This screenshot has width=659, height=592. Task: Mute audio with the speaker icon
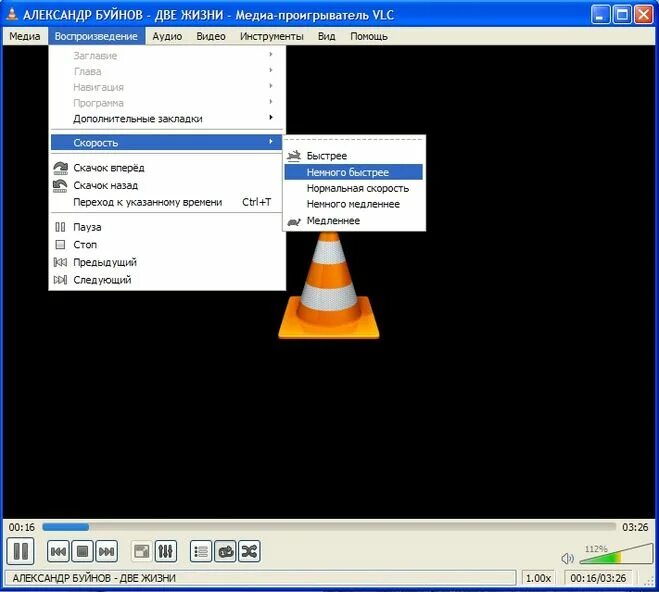[567, 558]
